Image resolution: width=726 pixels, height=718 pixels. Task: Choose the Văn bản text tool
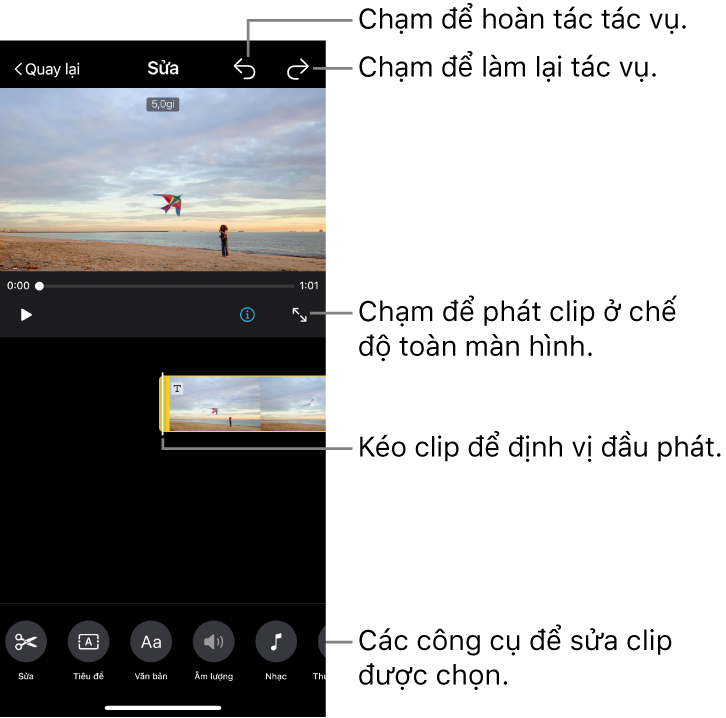click(151, 642)
